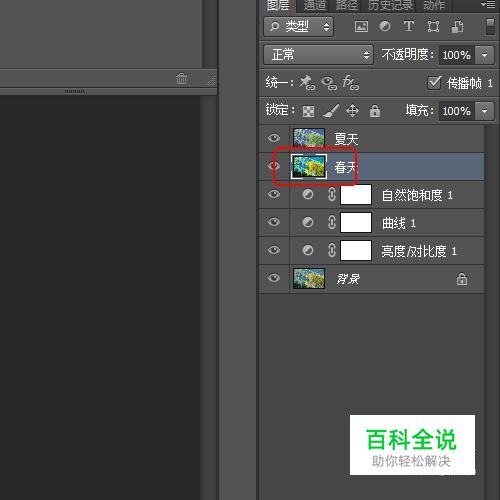Viewport: 500px width, 500px height.
Task: Open the 类型 filter dropdown
Action: [x=298, y=26]
